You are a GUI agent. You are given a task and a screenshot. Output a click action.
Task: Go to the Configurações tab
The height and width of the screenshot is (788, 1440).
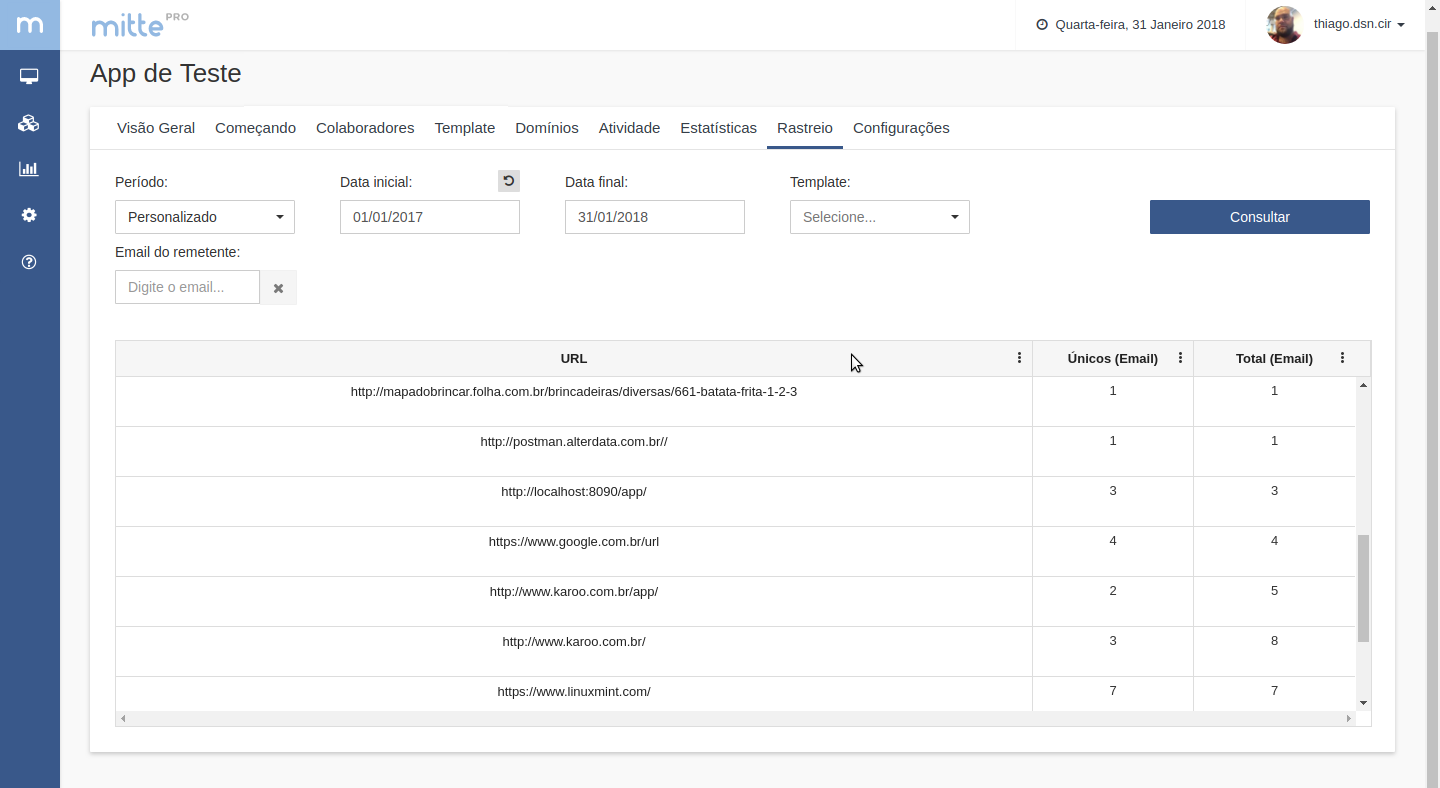click(x=901, y=128)
